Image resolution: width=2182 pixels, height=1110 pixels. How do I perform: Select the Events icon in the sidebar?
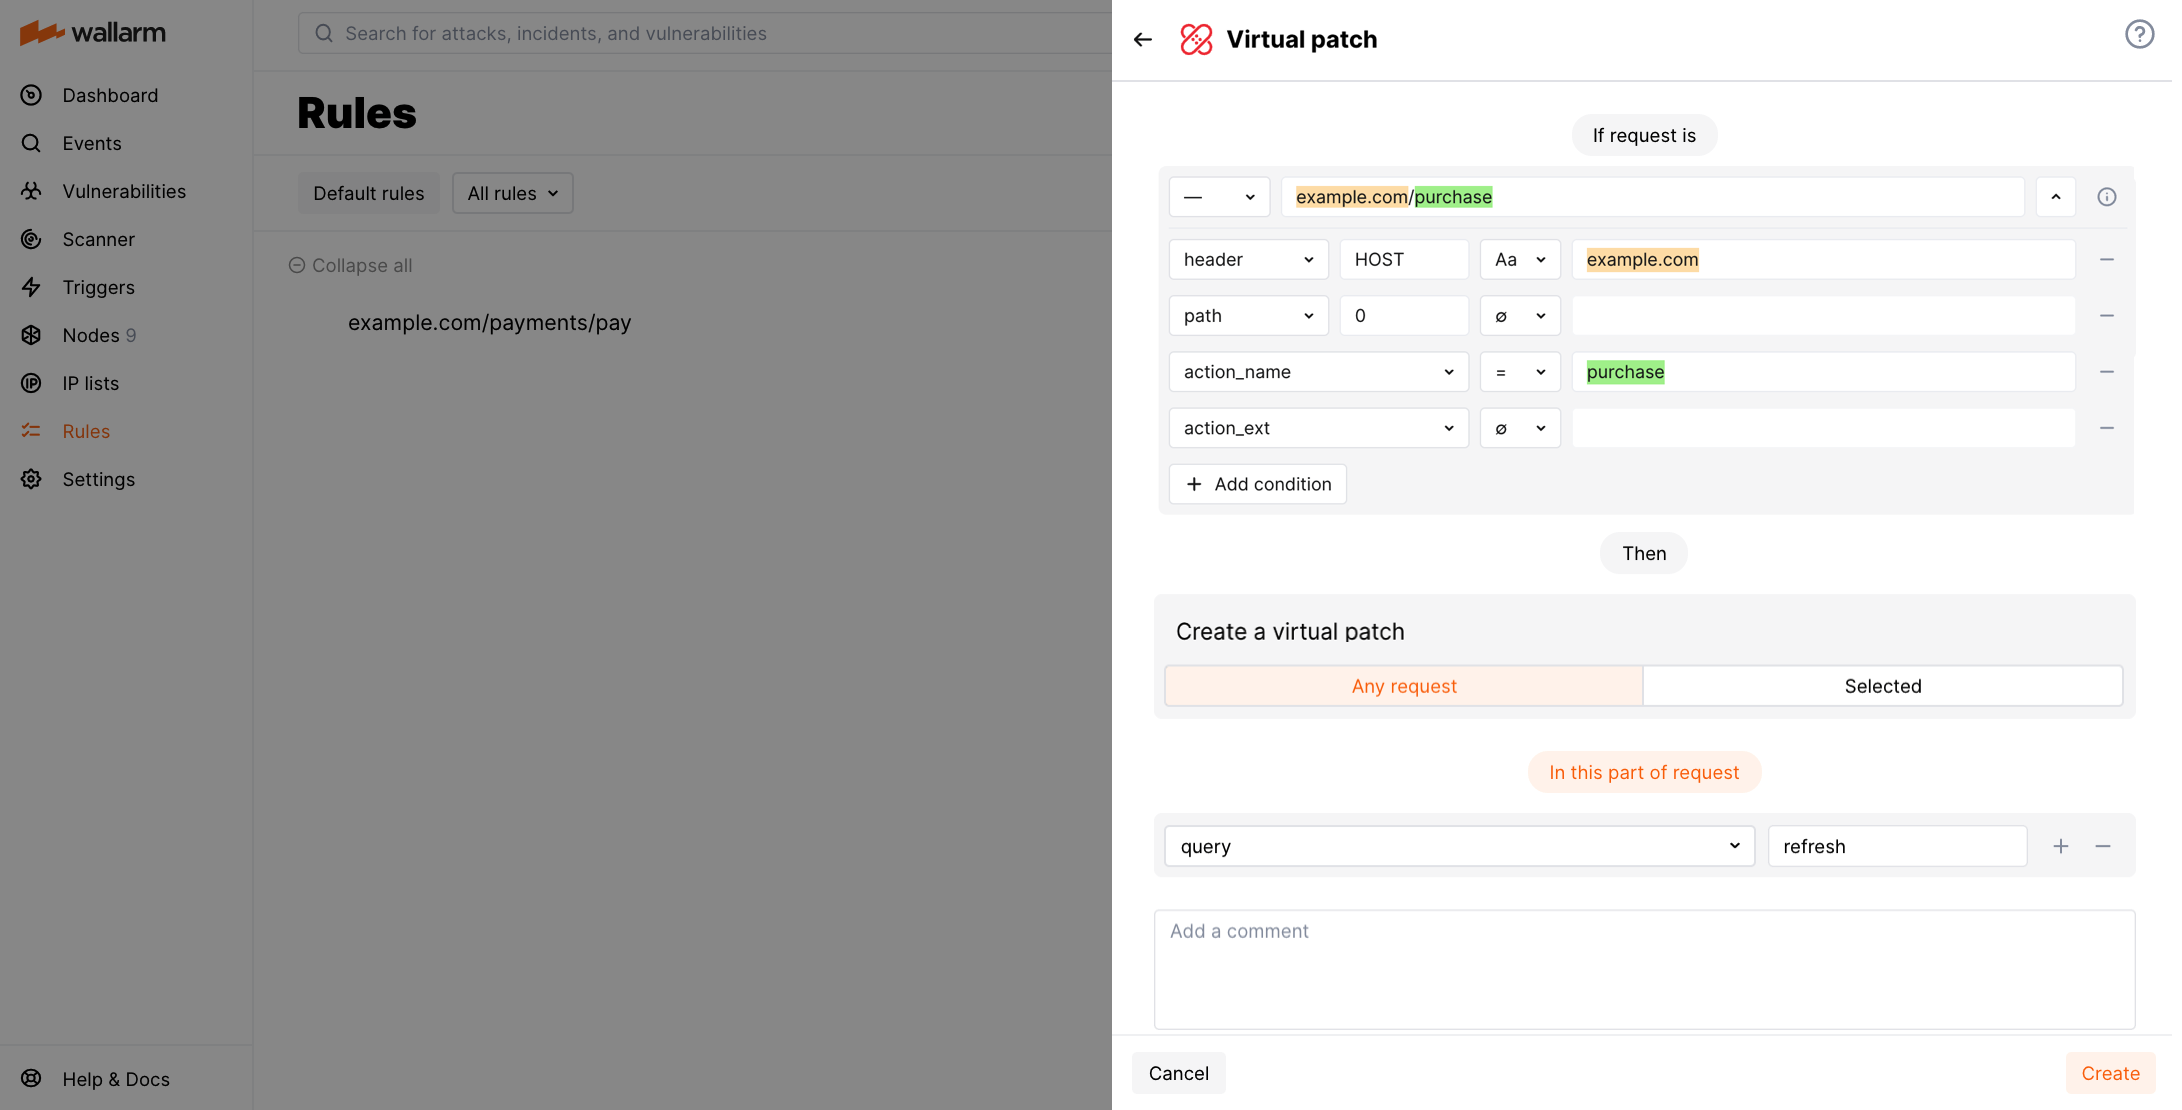click(x=31, y=143)
